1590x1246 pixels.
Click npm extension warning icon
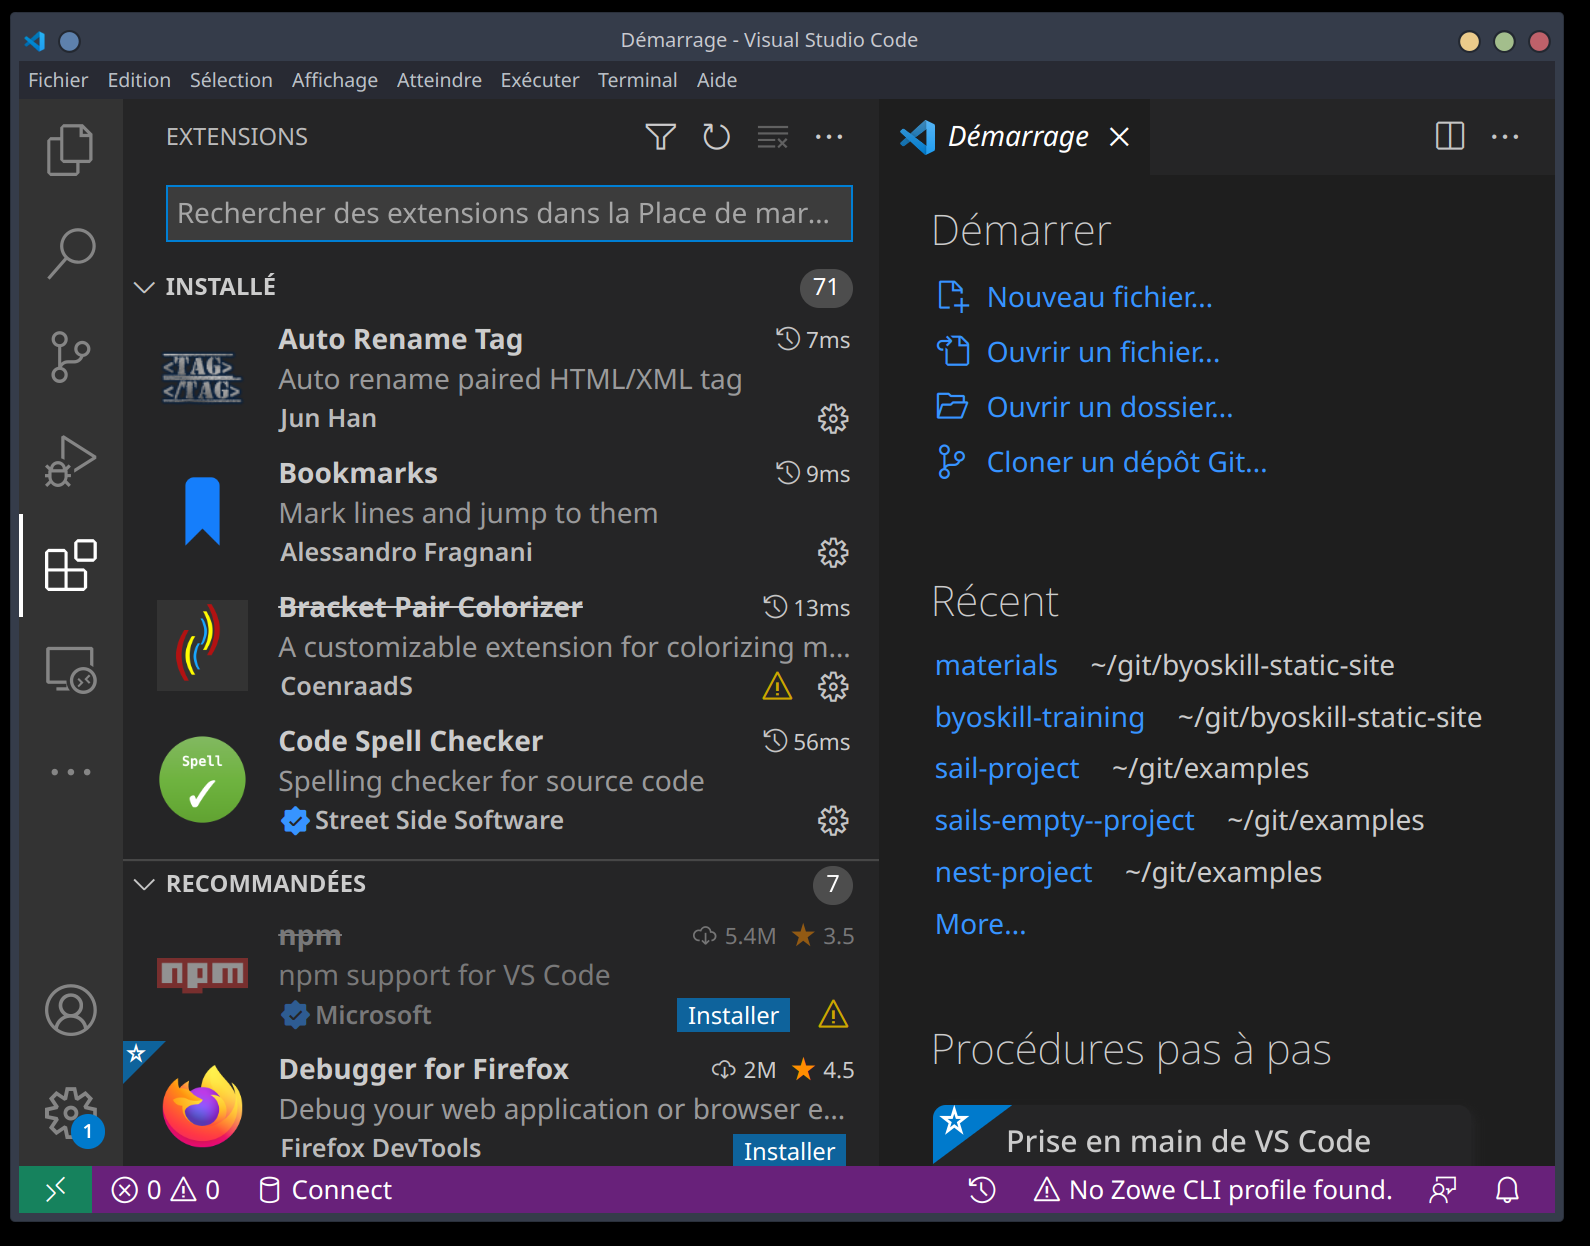(x=833, y=1015)
